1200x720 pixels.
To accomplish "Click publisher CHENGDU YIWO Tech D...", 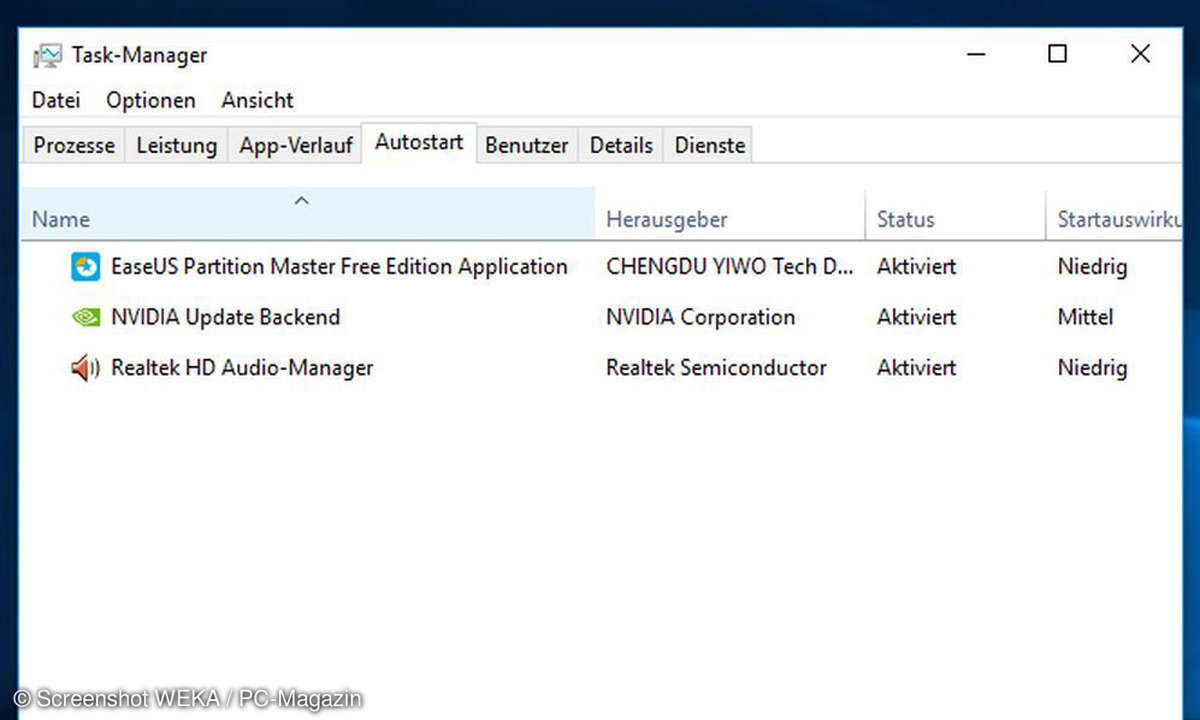I will [730, 267].
